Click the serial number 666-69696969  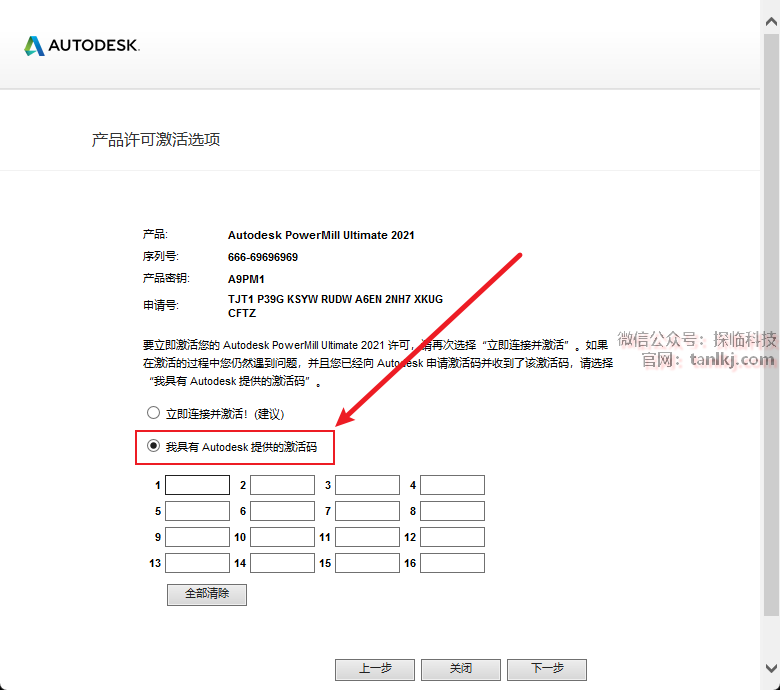tap(263, 257)
